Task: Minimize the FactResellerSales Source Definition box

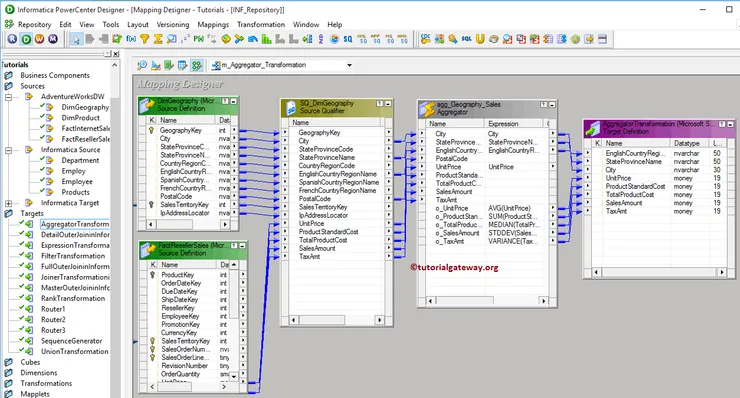Action: pyautogui.click(x=242, y=246)
